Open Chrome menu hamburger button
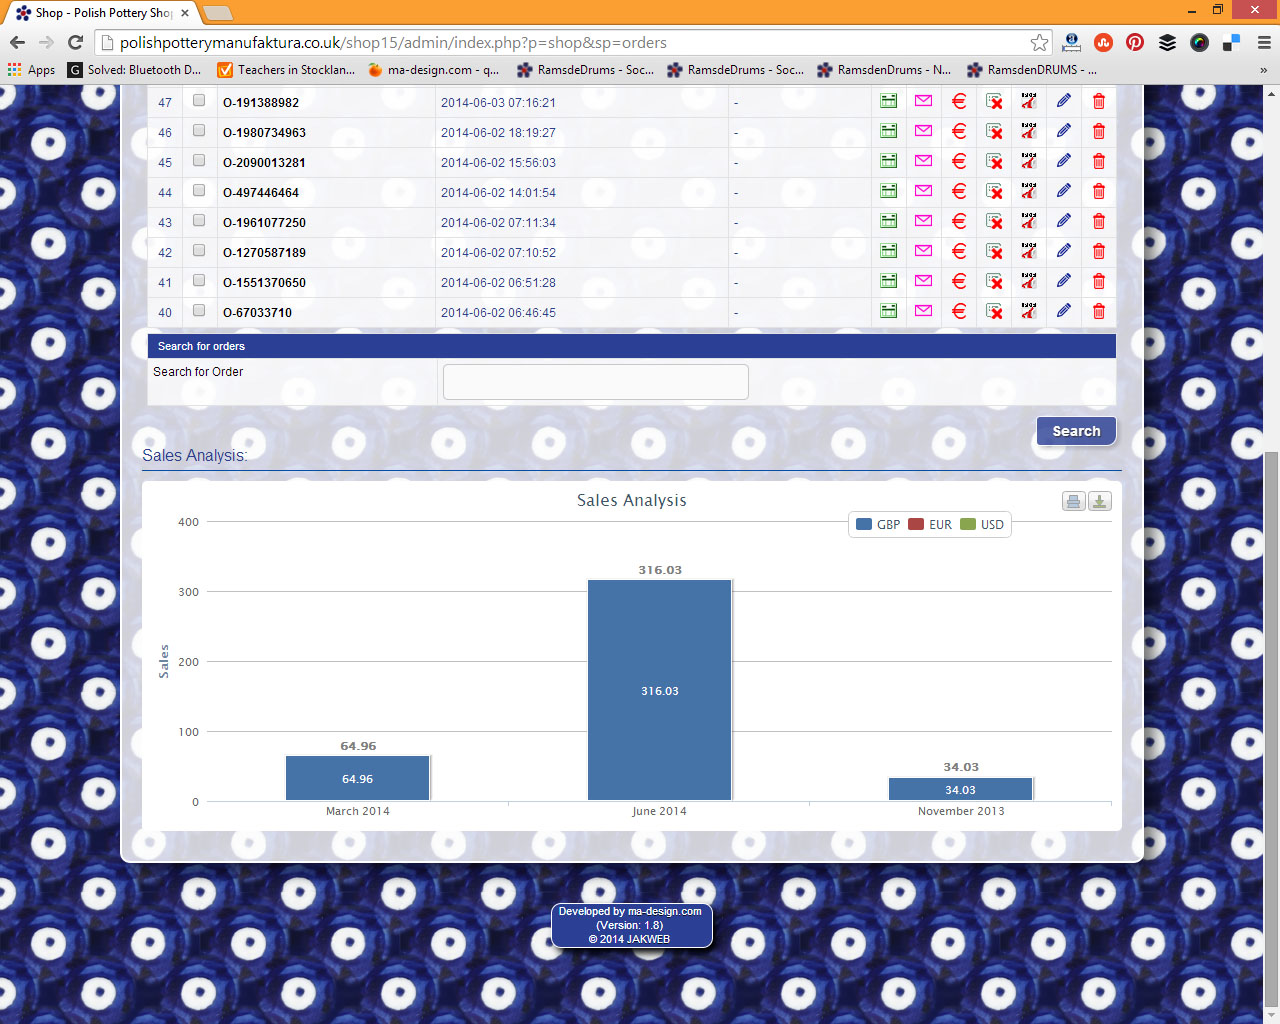The image size is (1280, 1024). [1263, 43]
